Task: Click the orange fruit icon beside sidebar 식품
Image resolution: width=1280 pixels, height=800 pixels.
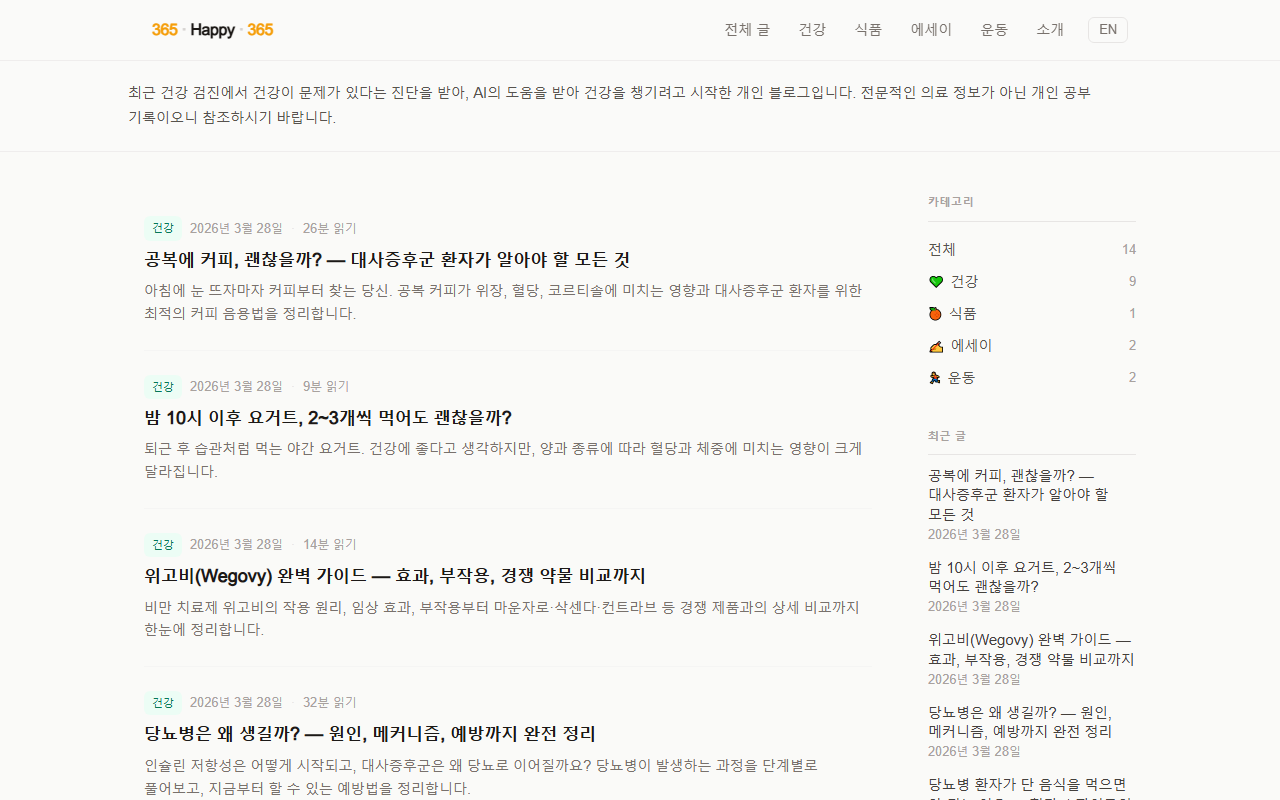Action: (x=935, y=314)
